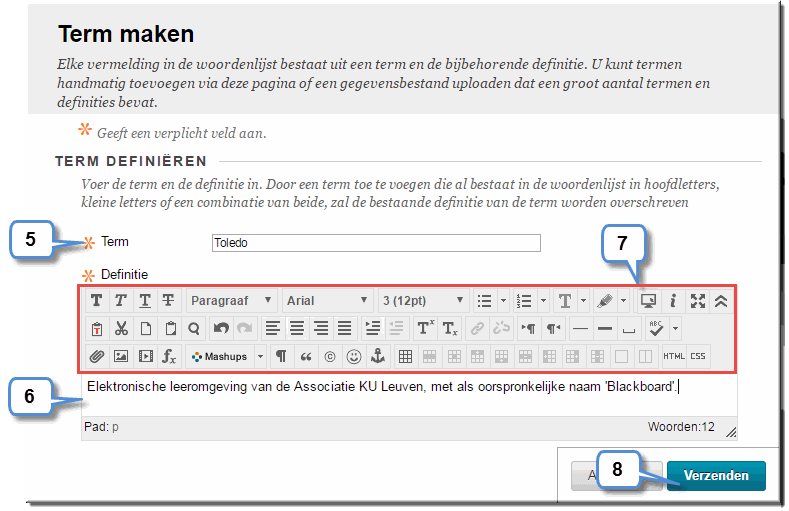Open the Mashups menu
The image size is (789, 511).
click(x=220, y=357)
